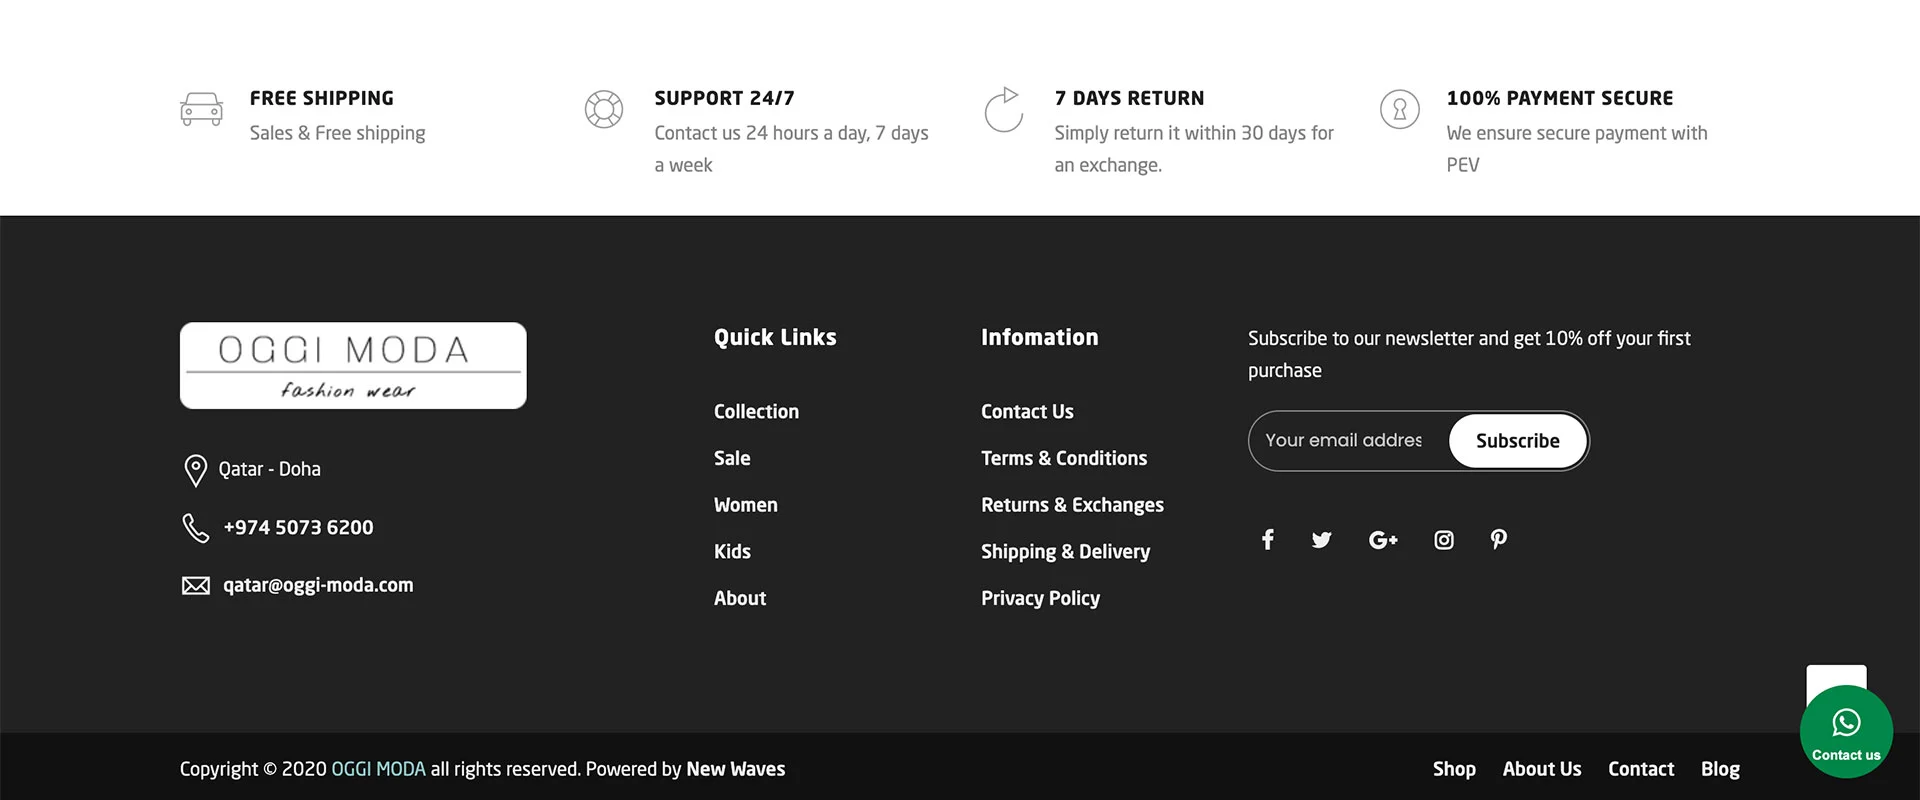The width and height of the screenshot is (1920, 800).
Task: Click the 7 DAYS RETURN heading
Action: [x=1129, y=98]
